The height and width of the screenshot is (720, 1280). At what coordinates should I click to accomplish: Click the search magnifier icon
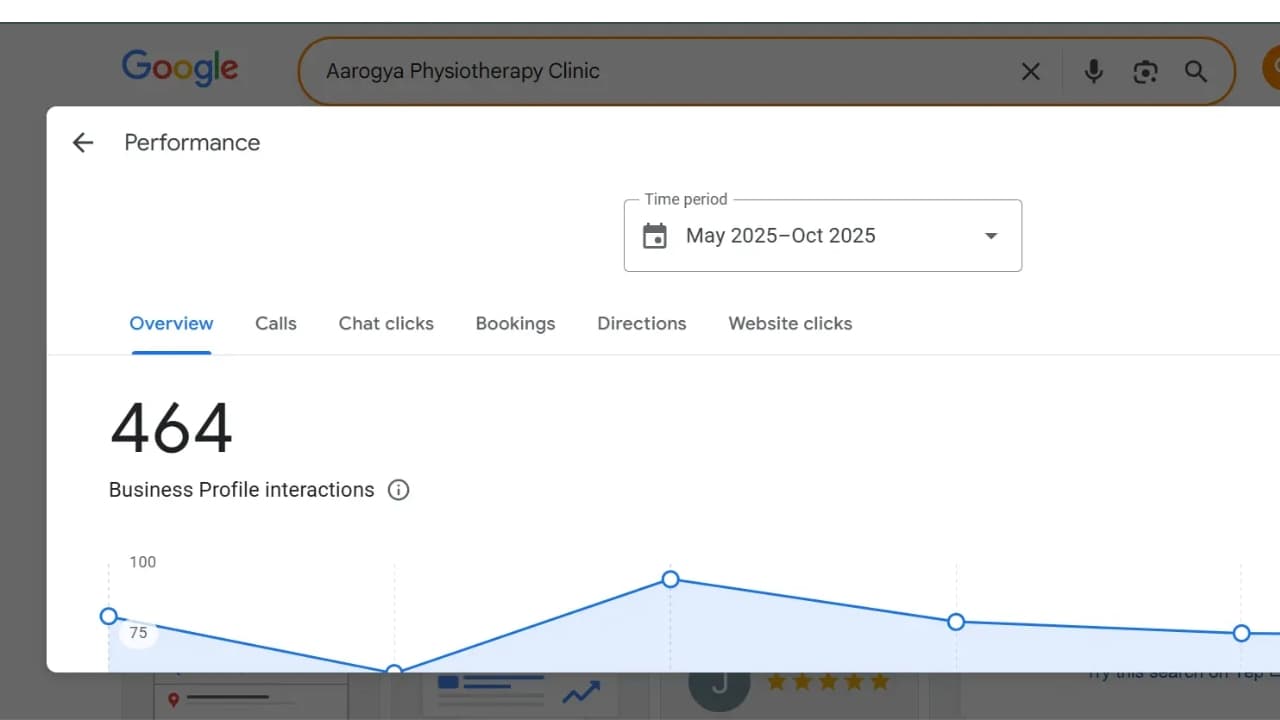click(1196, 71)
